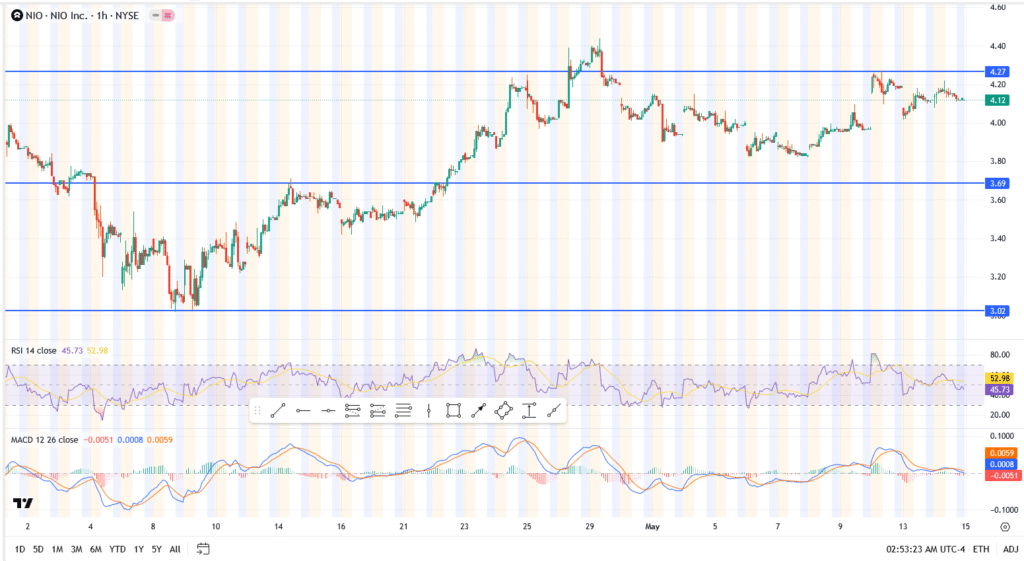This screenshot has height=561, width=1024.
Task: Select the Fib Retracement drawing tool
Action: 353,411
